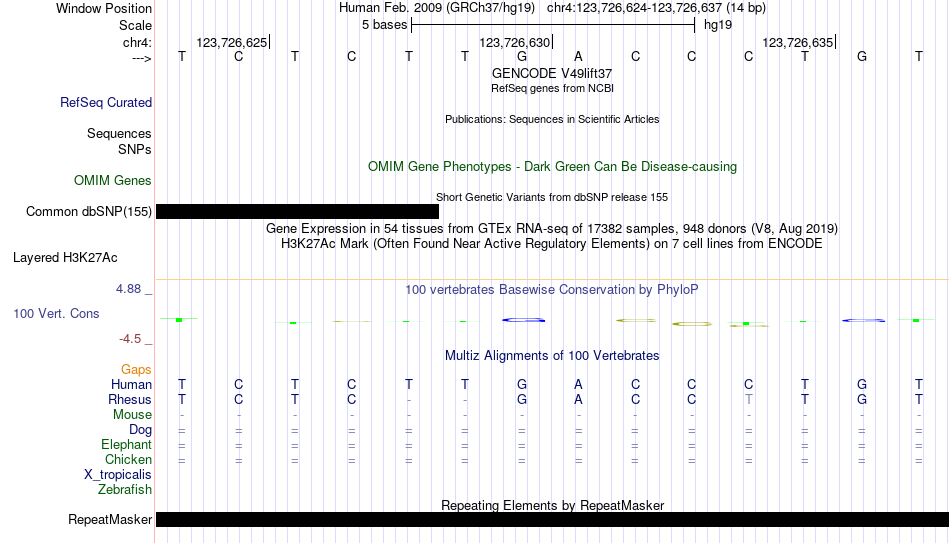Click the 4.88 upper scale value

pos(128,289)
